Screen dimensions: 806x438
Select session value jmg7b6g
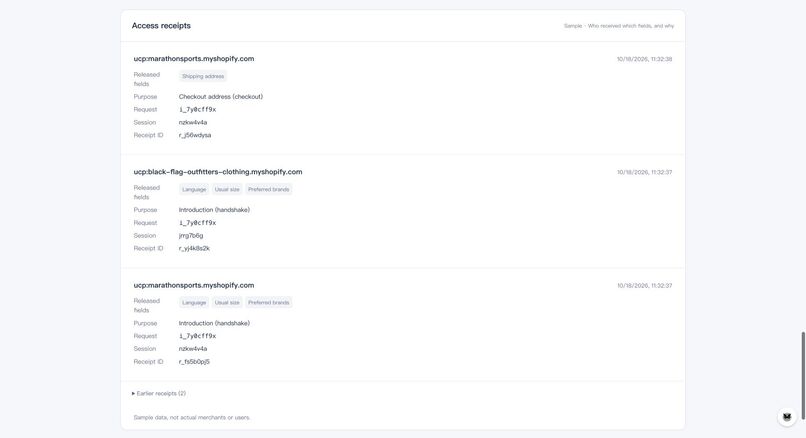coord(191,235)
